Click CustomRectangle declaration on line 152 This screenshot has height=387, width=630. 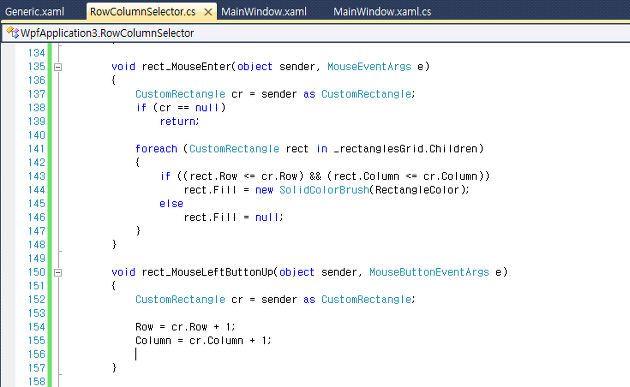point(180,300)
